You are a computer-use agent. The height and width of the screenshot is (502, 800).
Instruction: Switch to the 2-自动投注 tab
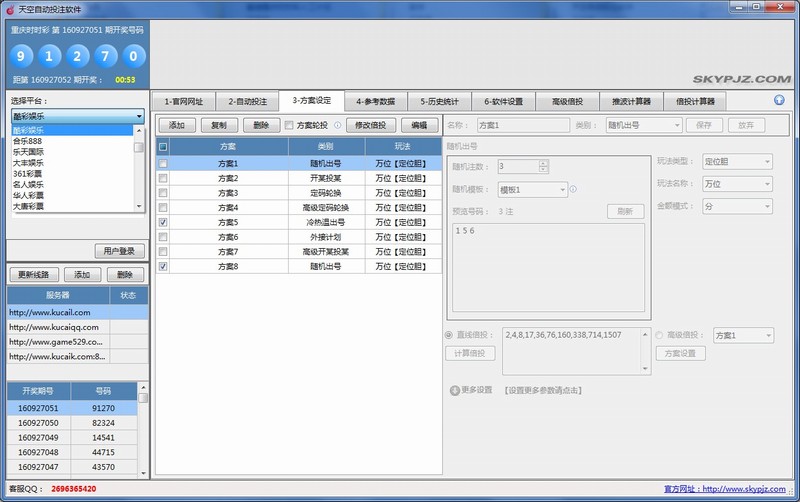tap(246, 101)
